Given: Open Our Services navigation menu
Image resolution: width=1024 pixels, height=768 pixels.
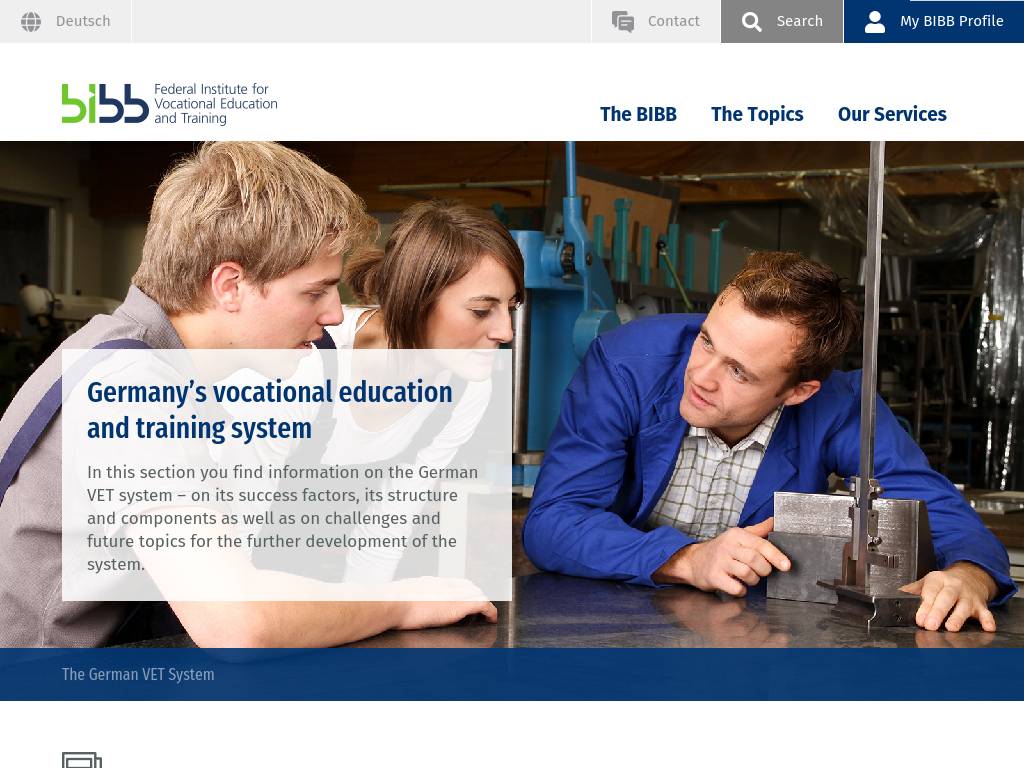Looking at the screenshot, I should pyautogui.click(x=892, y=114).
